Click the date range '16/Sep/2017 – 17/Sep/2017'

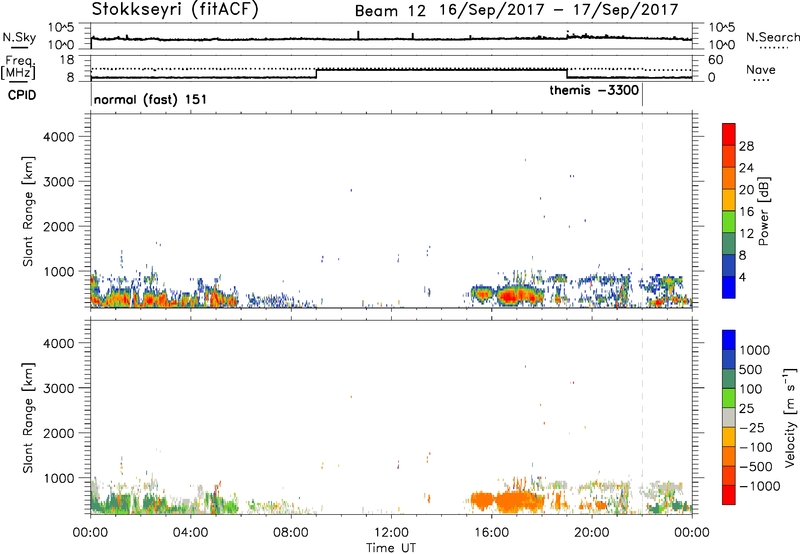click(x=559, y=10)
